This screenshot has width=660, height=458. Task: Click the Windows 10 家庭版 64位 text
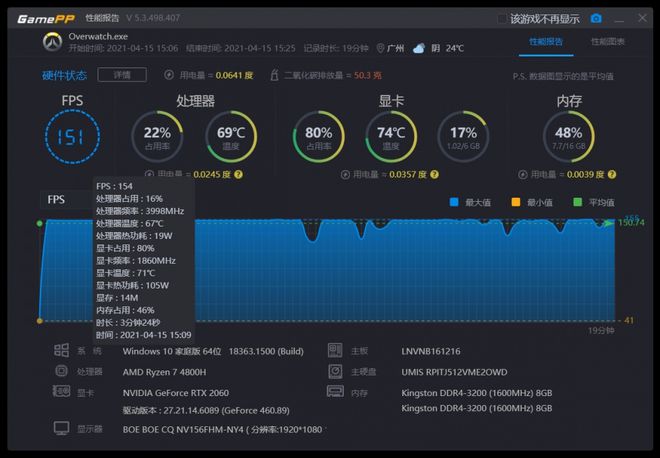point(172,351)
